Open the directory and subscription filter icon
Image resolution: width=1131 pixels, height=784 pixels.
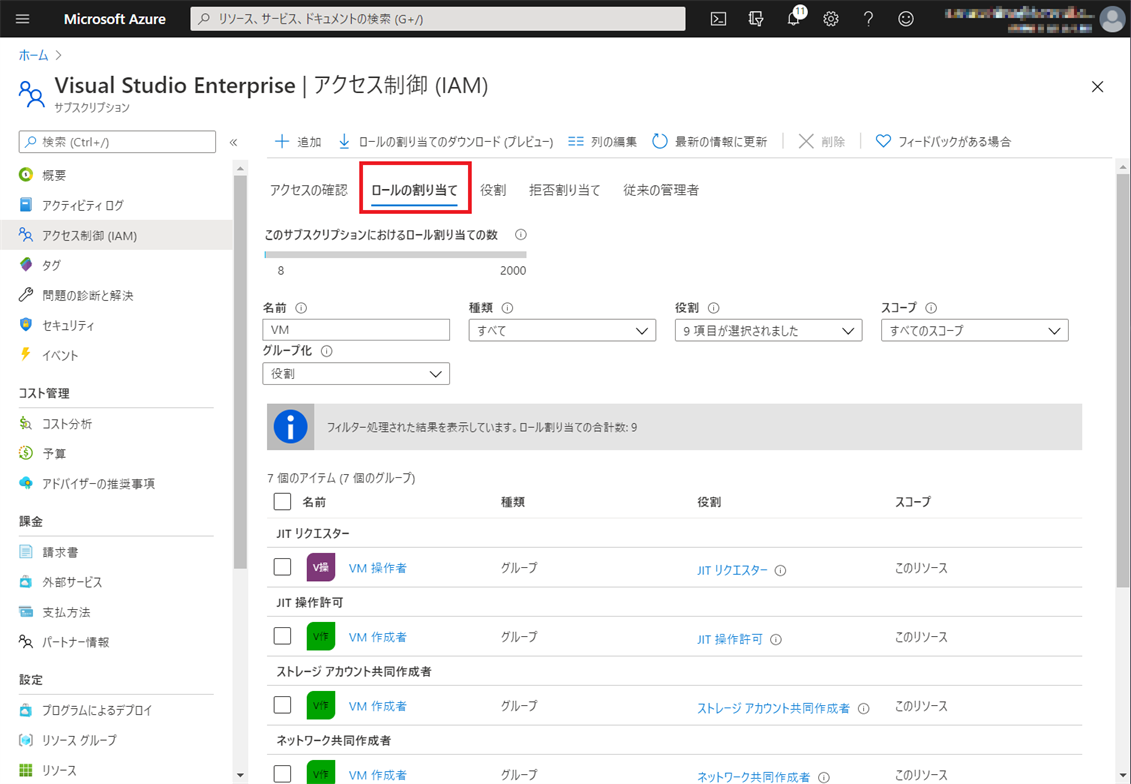click(756, 19)
